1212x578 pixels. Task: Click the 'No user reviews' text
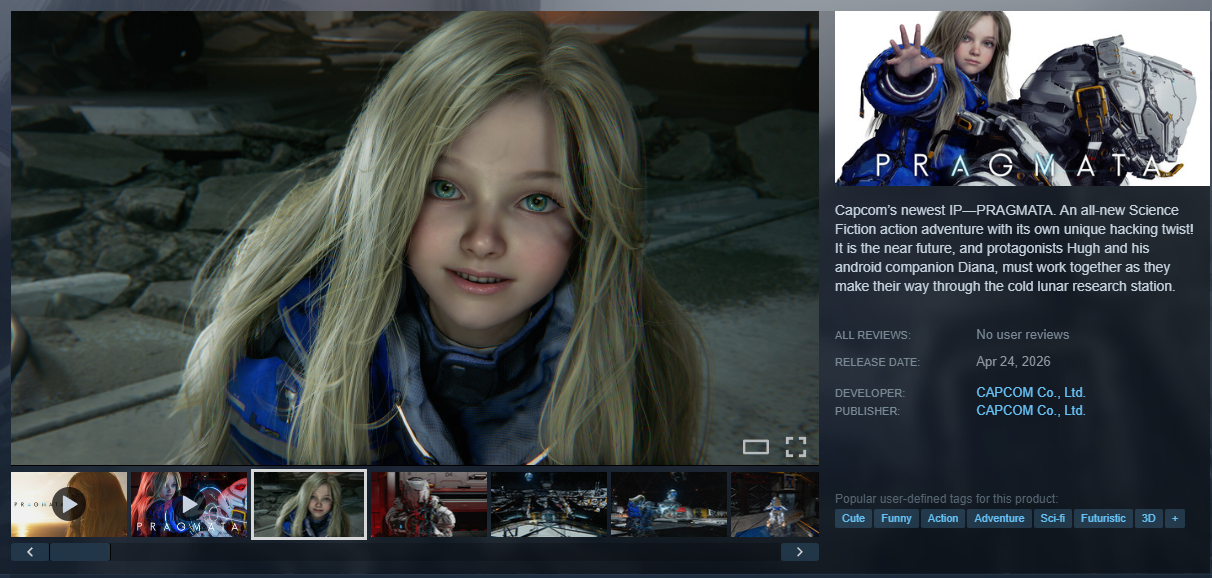tap(1023, 335)
